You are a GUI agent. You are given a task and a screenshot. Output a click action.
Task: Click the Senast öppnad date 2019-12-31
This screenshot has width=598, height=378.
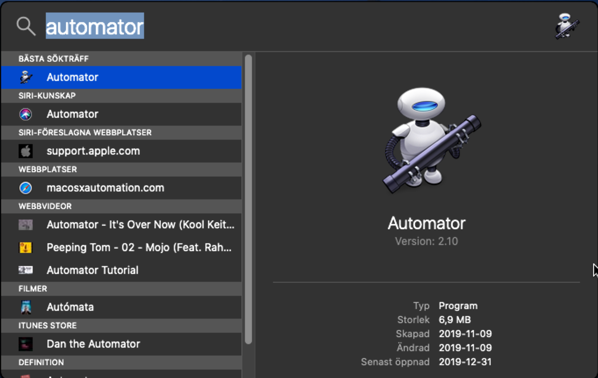click(x=465, y=362)
